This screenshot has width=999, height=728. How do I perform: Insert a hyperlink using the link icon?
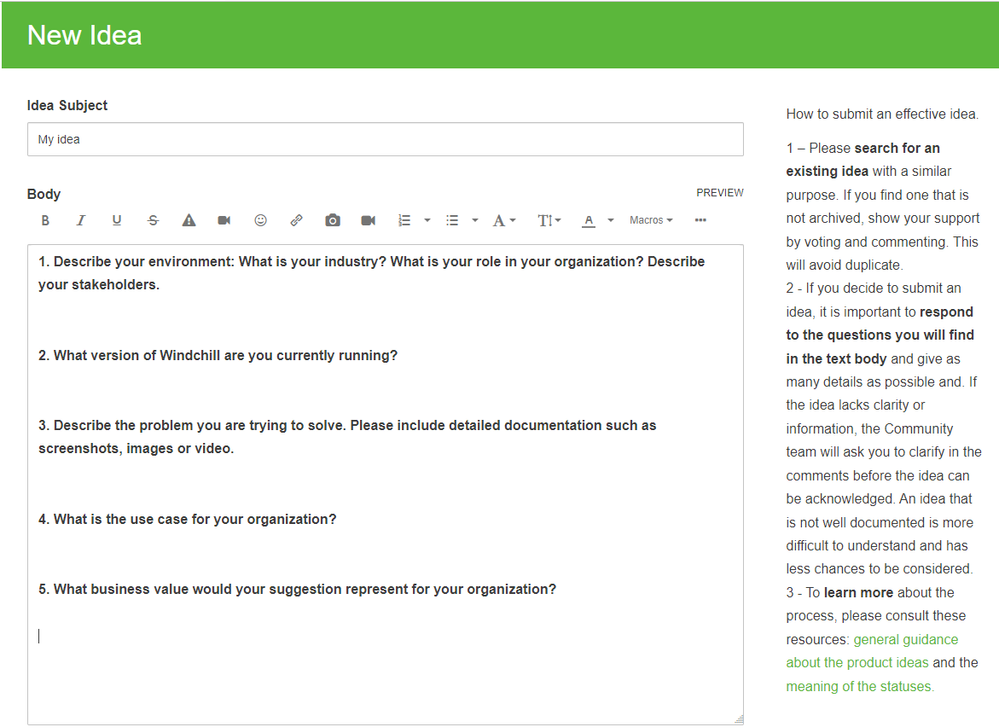coord(296,220)
